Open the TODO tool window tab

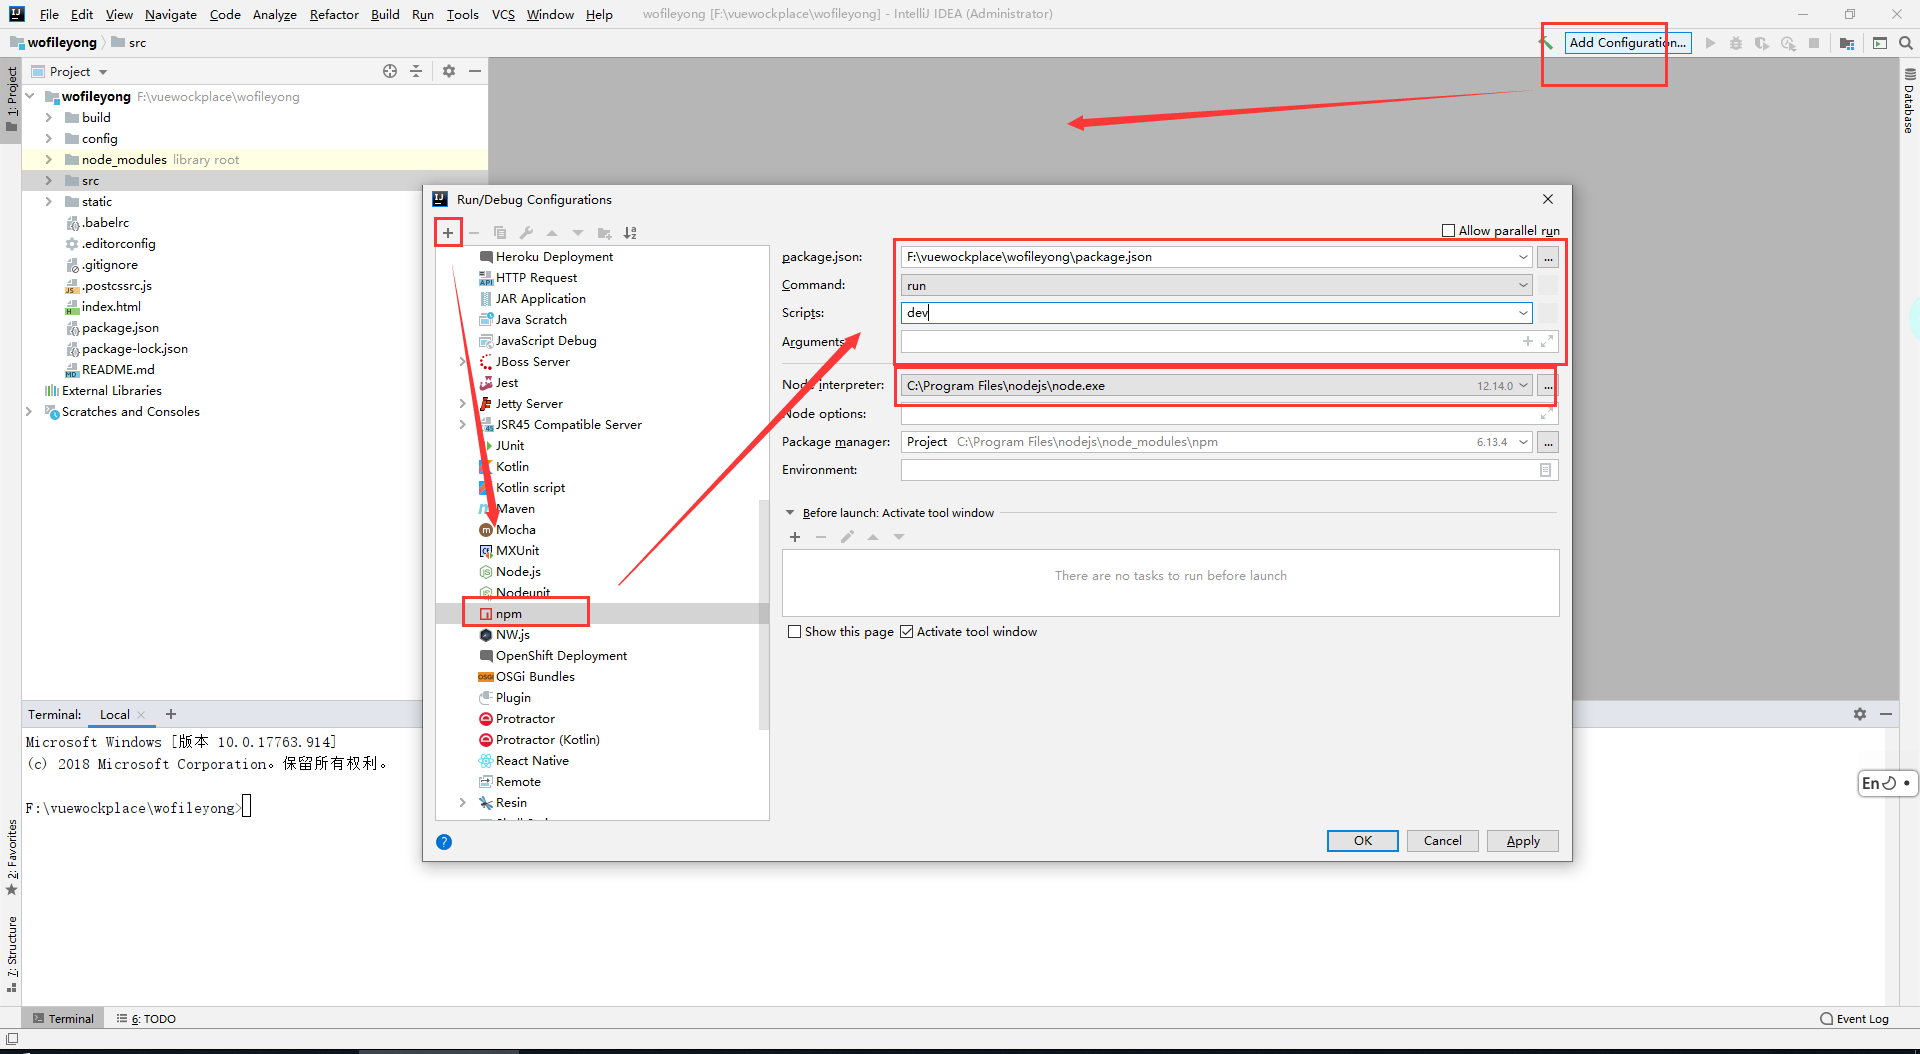146,1019
